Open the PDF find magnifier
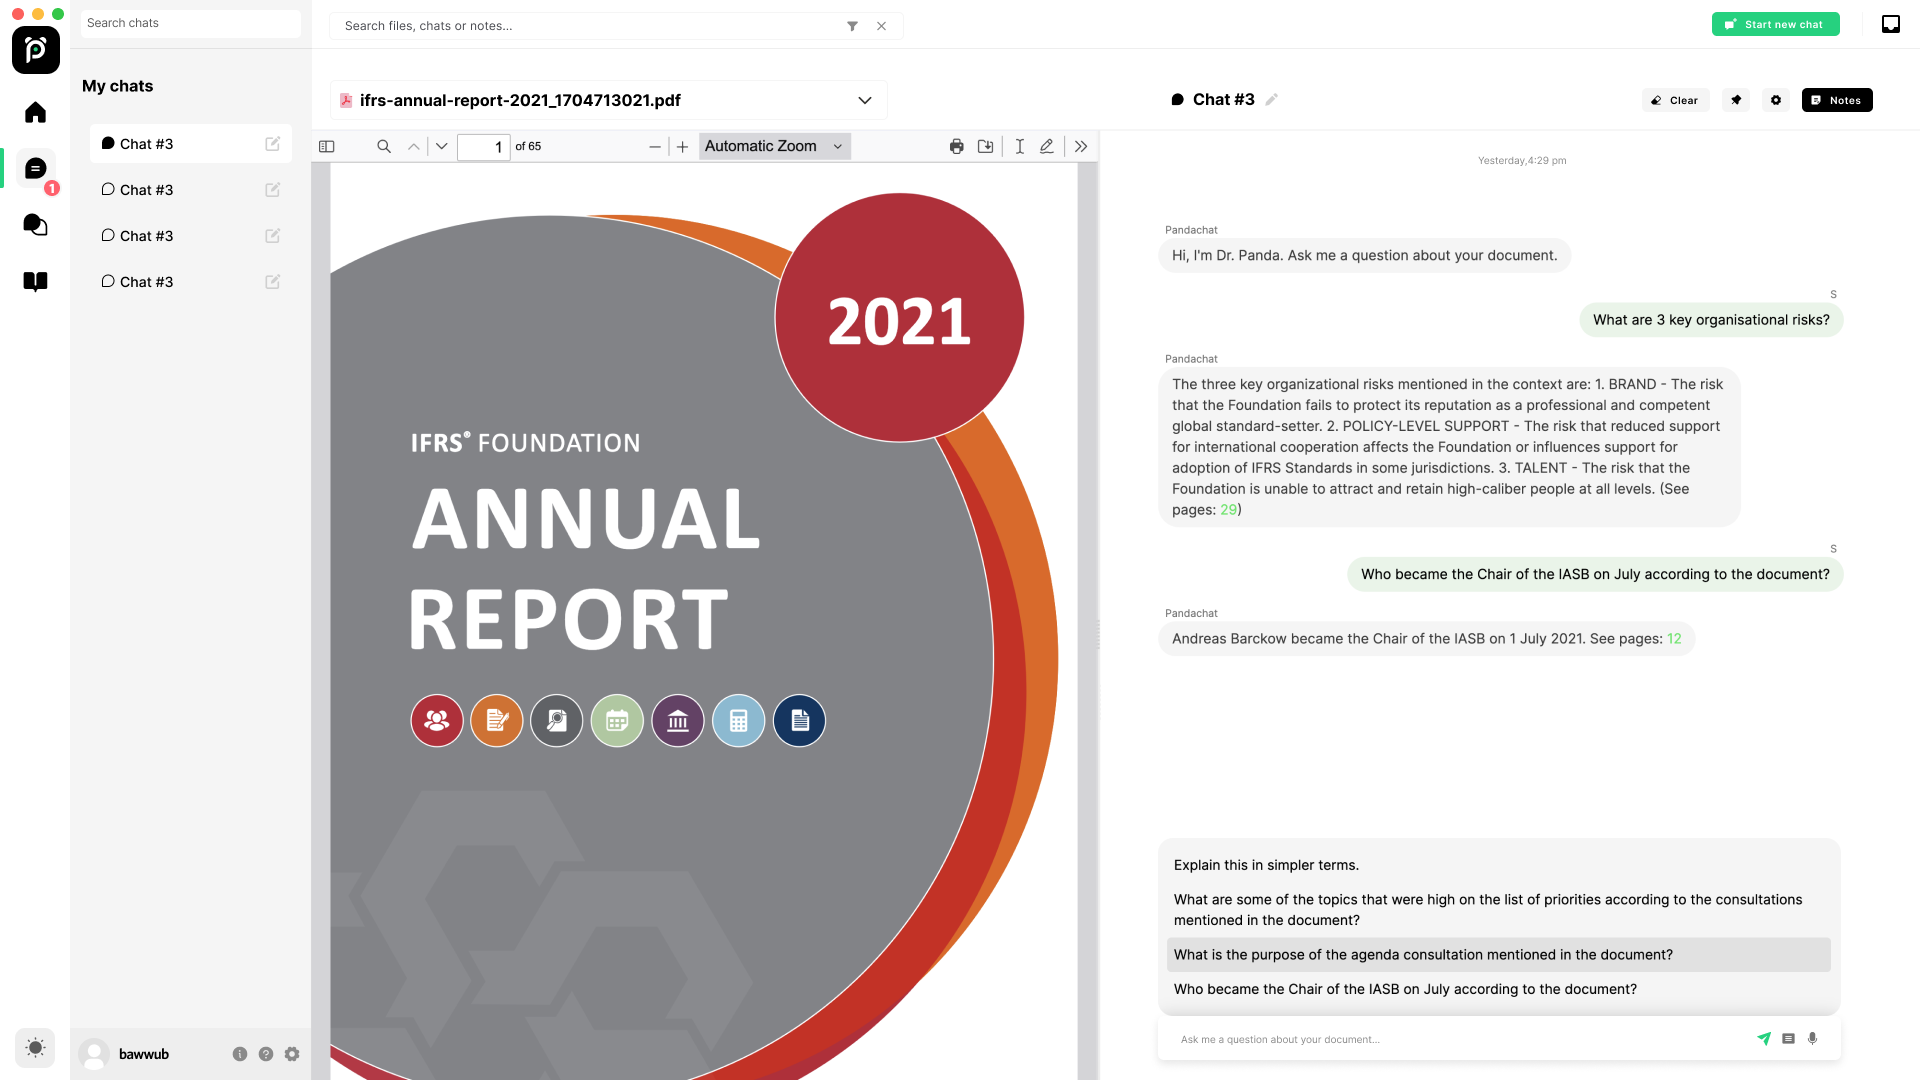This screenshot has width=1920, height=1080. pos(383,146)
